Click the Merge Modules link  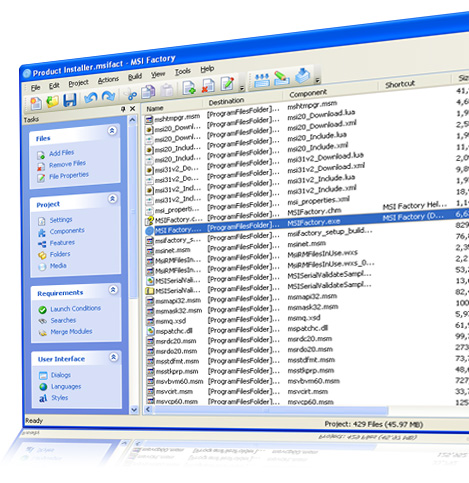tap(71, 332)
